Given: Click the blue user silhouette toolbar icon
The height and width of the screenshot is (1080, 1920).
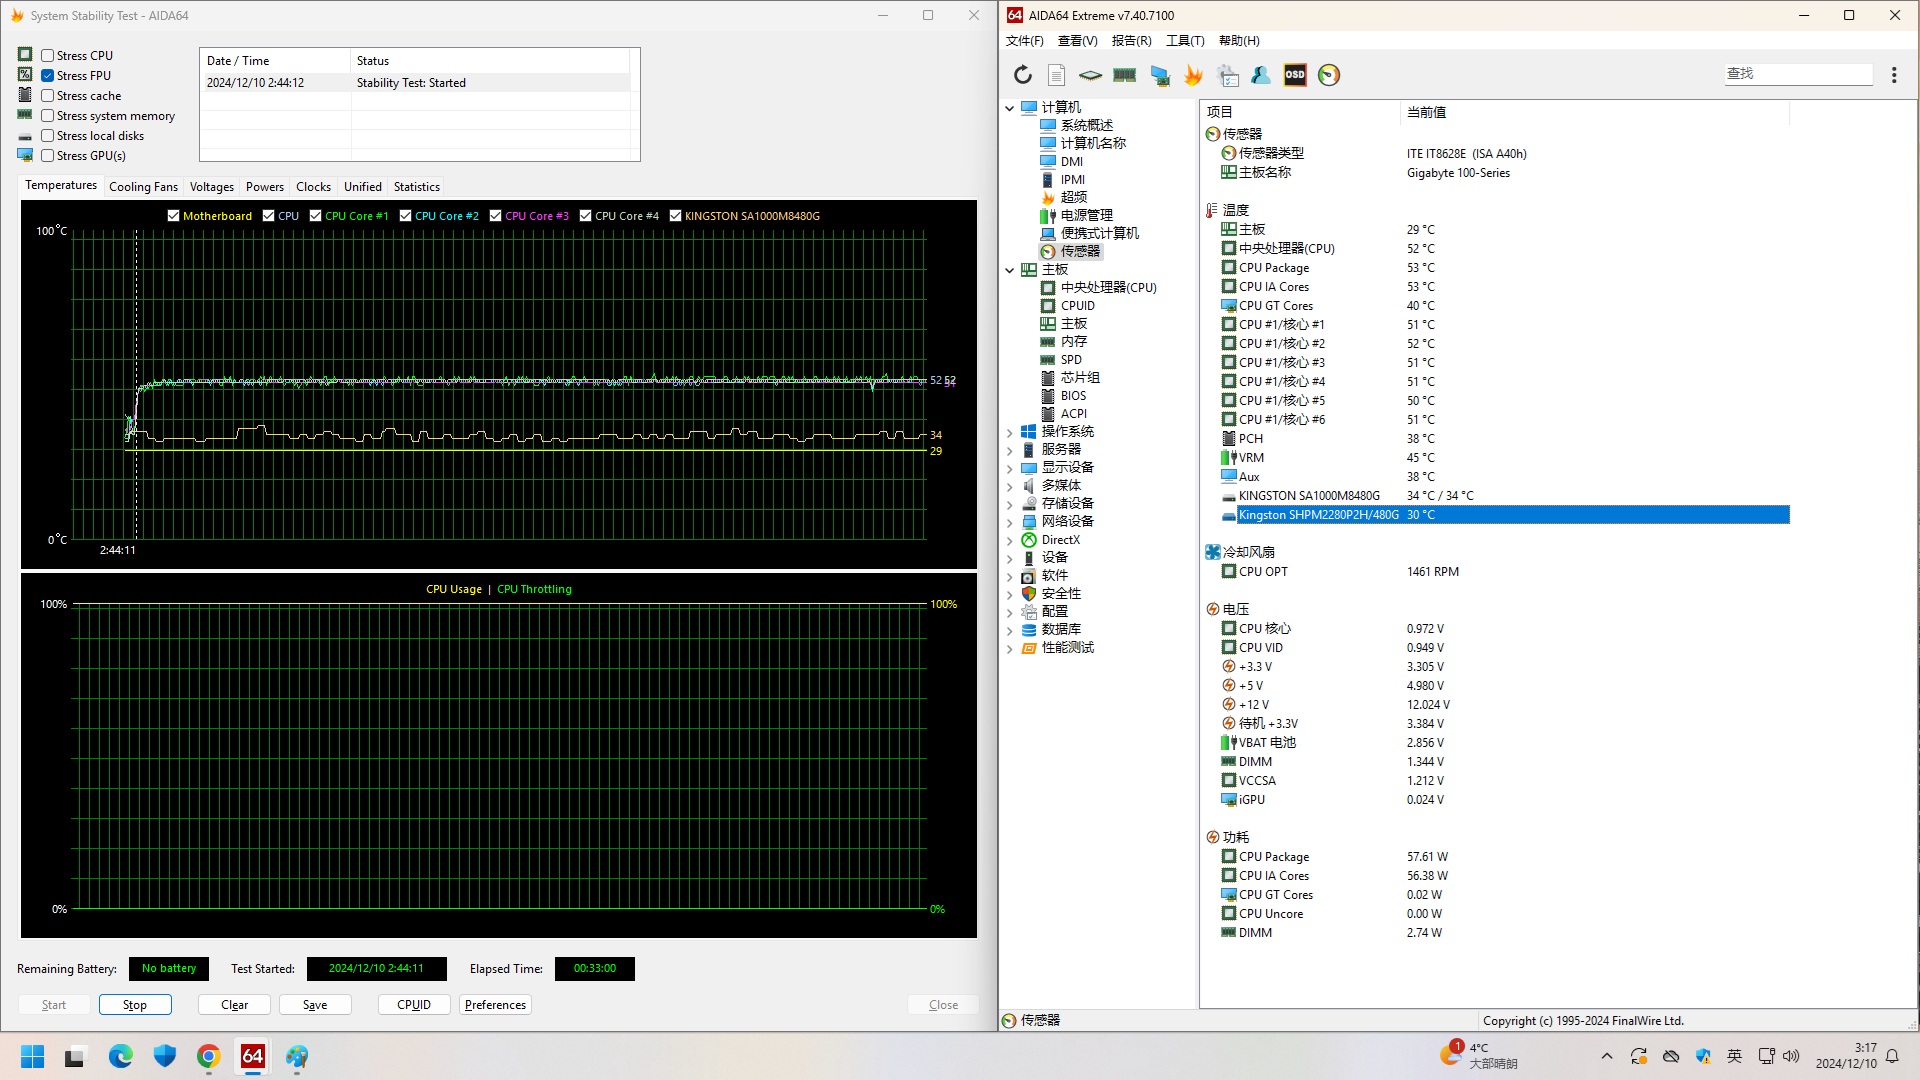Looking at the screenshot, I should click(1261, 75).
